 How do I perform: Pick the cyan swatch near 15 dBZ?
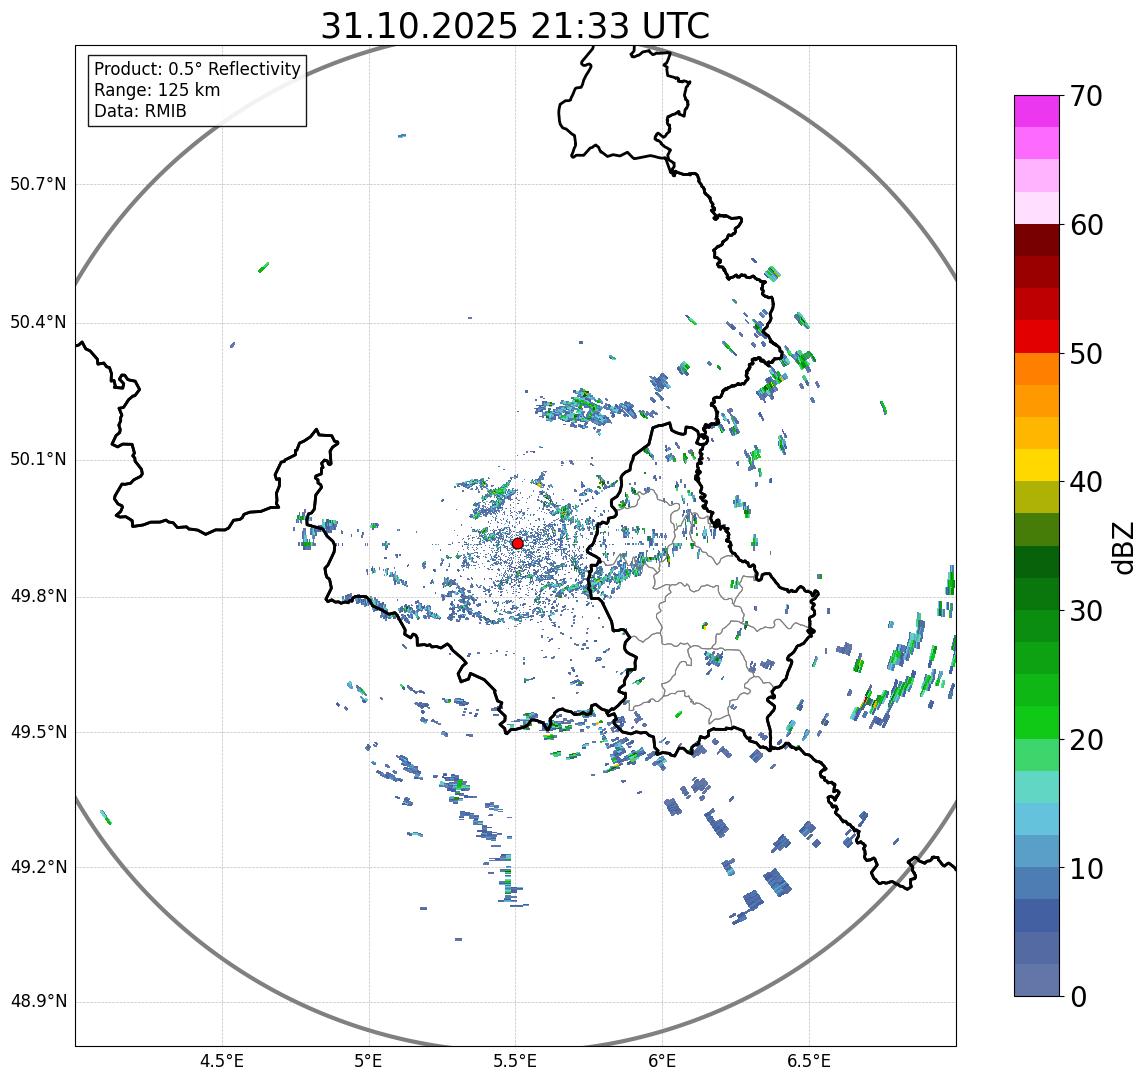coord(1037,820)
